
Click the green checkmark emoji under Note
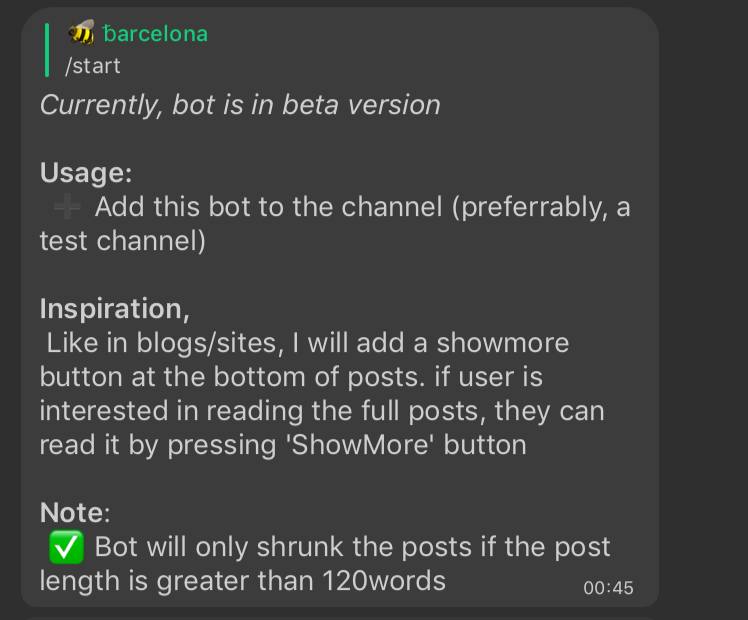[65, 547]
